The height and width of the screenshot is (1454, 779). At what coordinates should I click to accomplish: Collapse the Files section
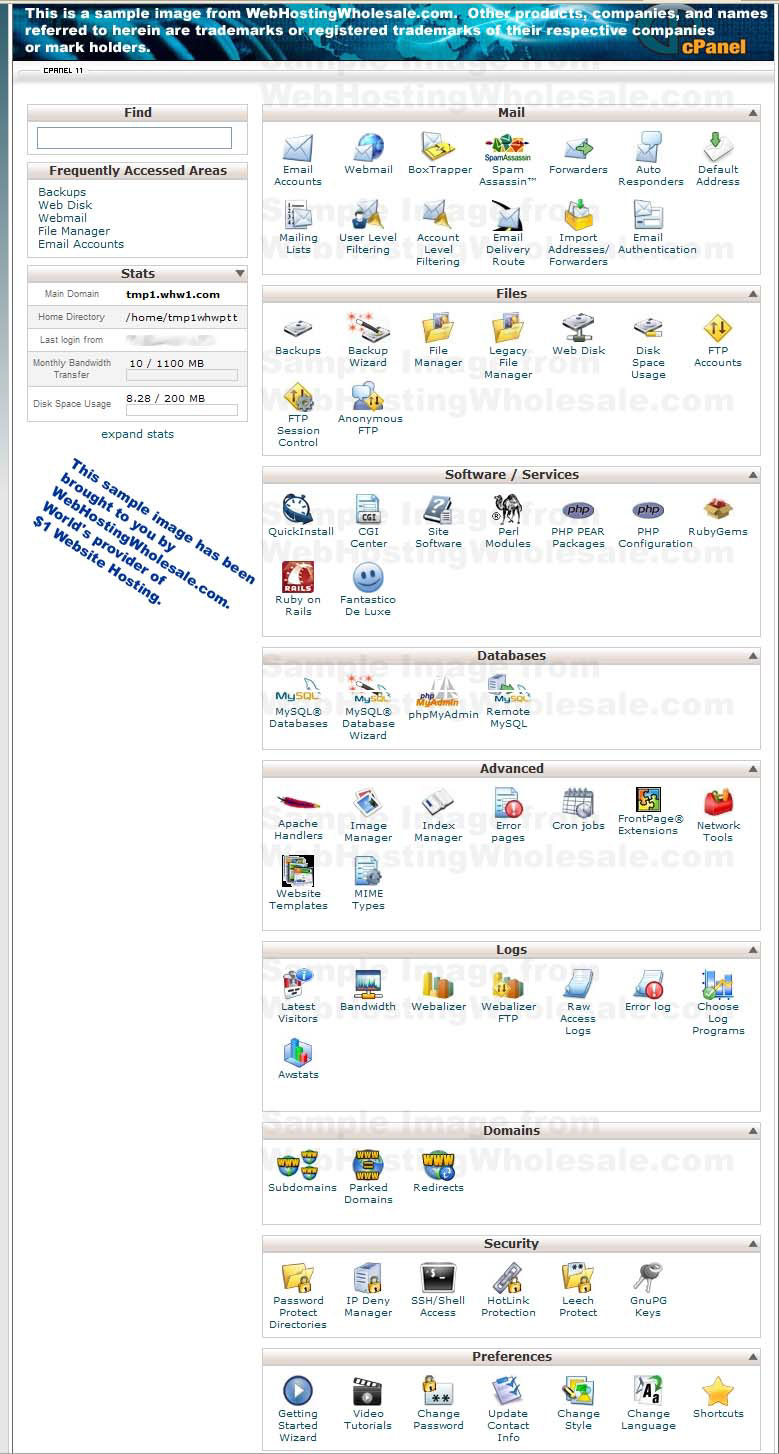point(752,294)
